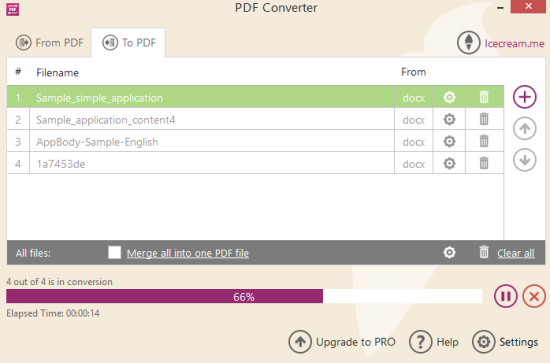
Task: Click the Clear all link
Action: click(x=516, y=253)
